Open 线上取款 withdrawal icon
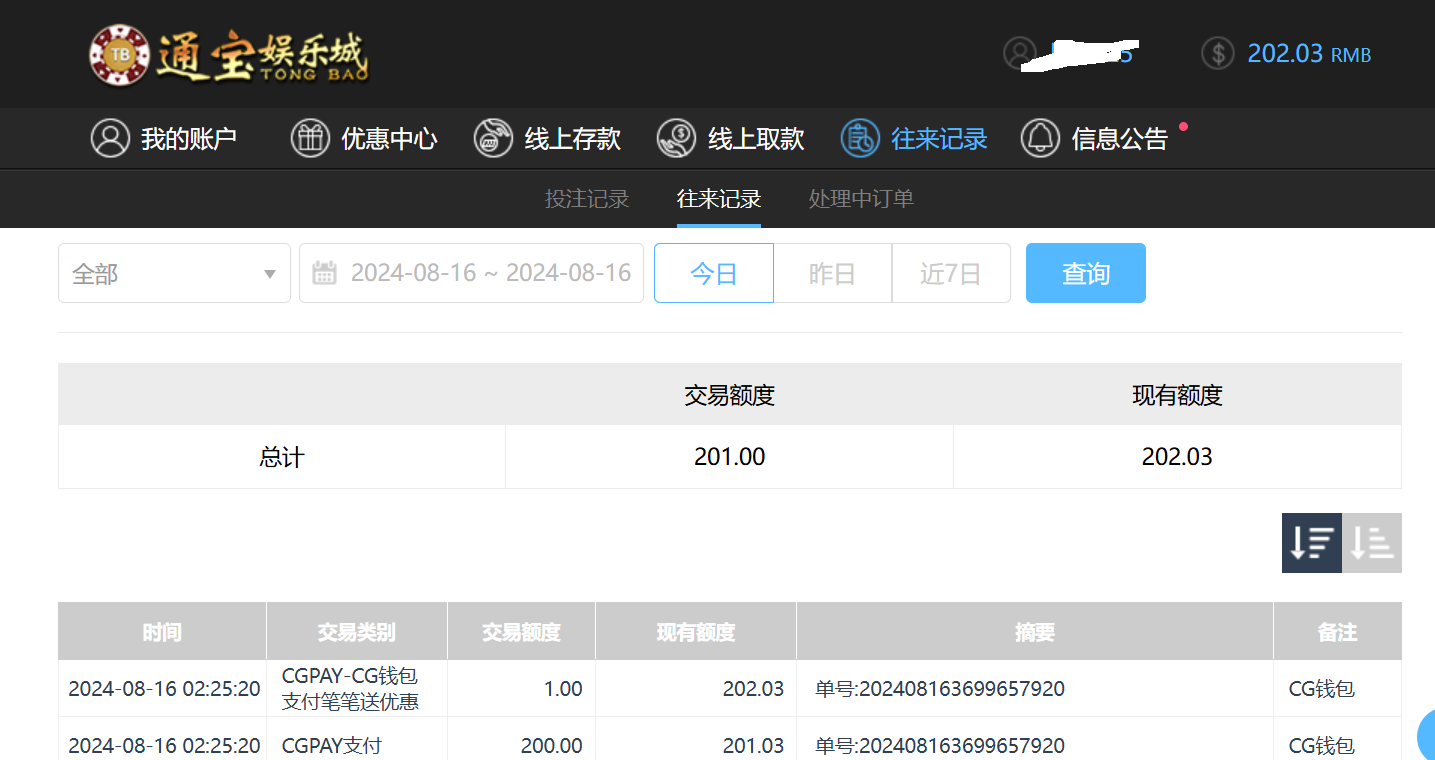The height and width of the screenshot is (760, 1435). pos(677,138)
